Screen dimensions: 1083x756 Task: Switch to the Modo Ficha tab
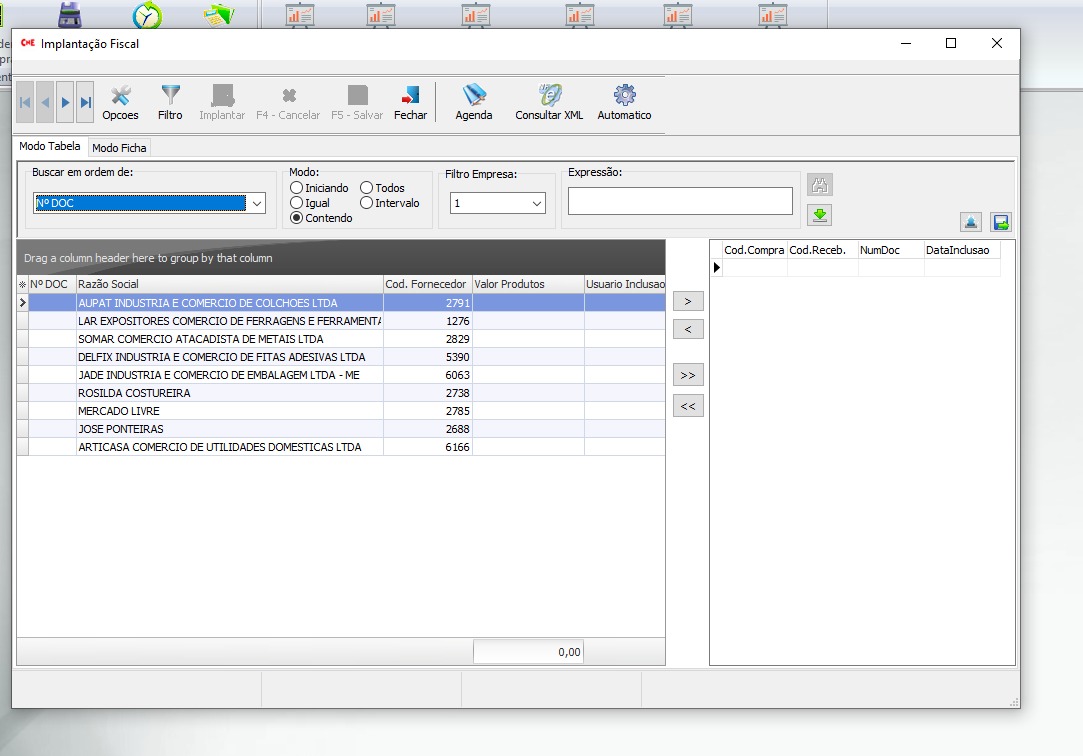point(119,148)
